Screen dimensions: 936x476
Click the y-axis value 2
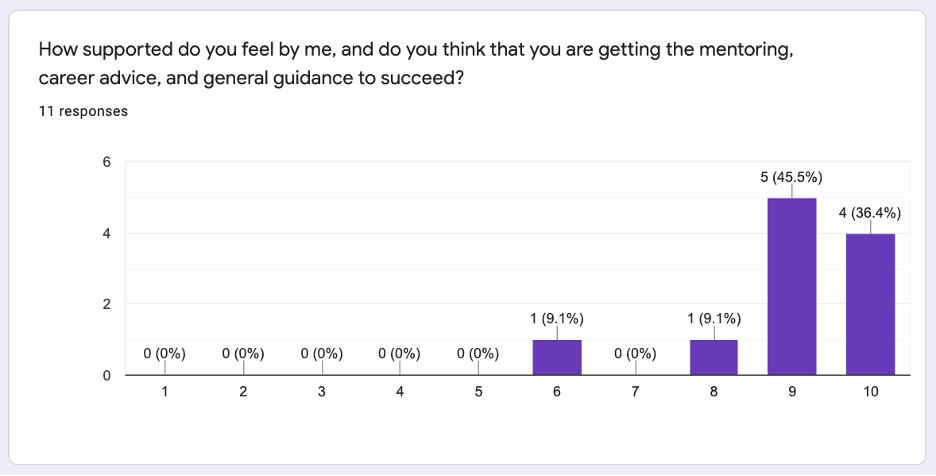click(x=105, y=304)
